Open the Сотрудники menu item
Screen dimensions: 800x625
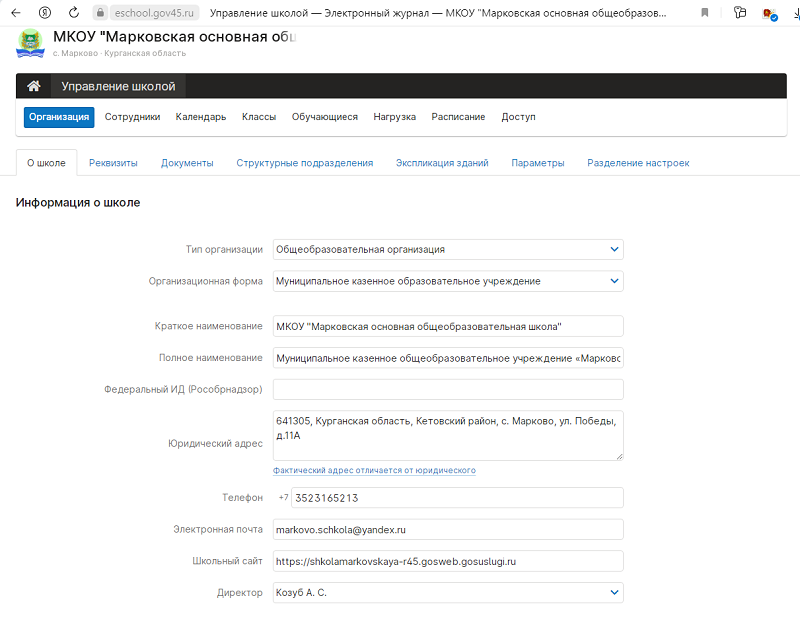pyautogui.click(x=132, y=117)
